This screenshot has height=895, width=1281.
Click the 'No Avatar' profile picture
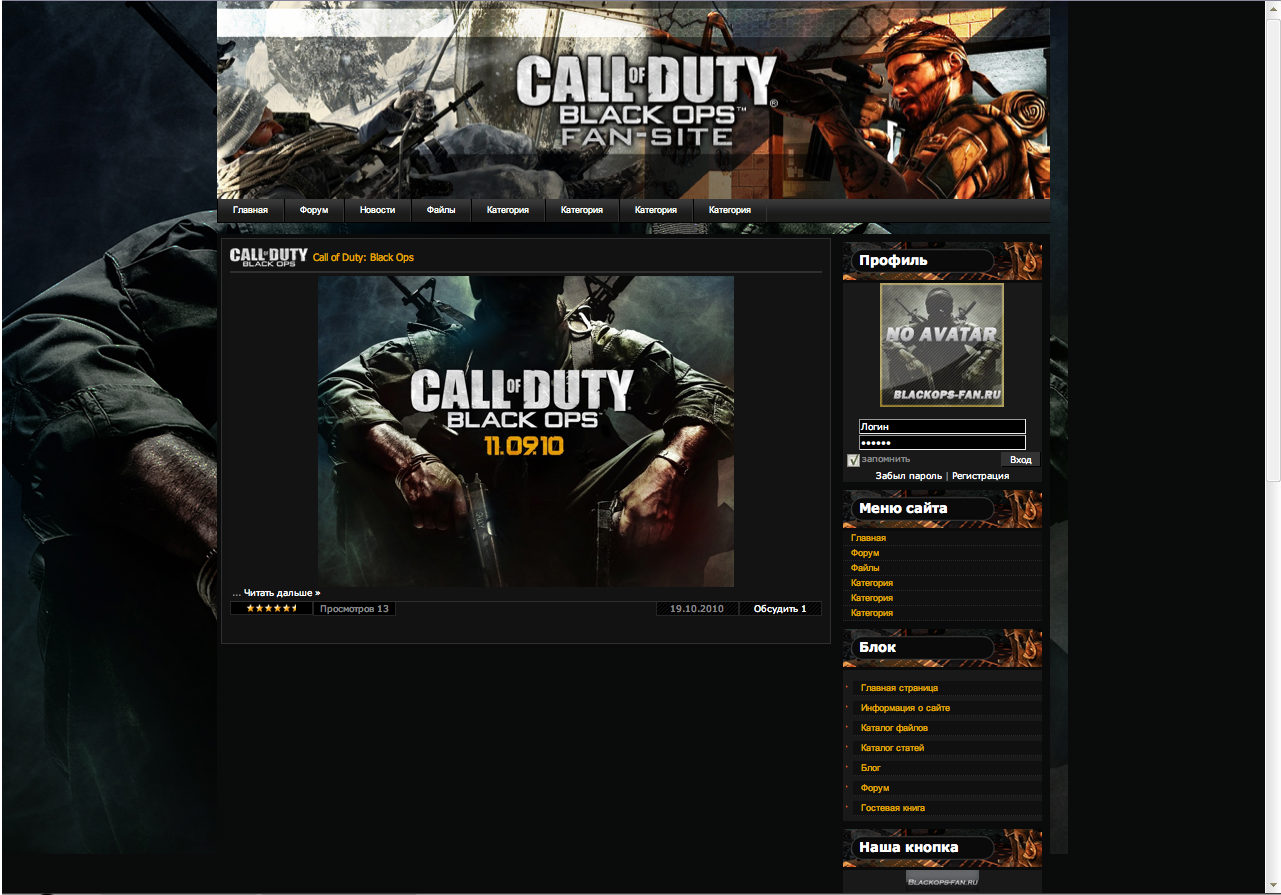click(x=942, y=345)
